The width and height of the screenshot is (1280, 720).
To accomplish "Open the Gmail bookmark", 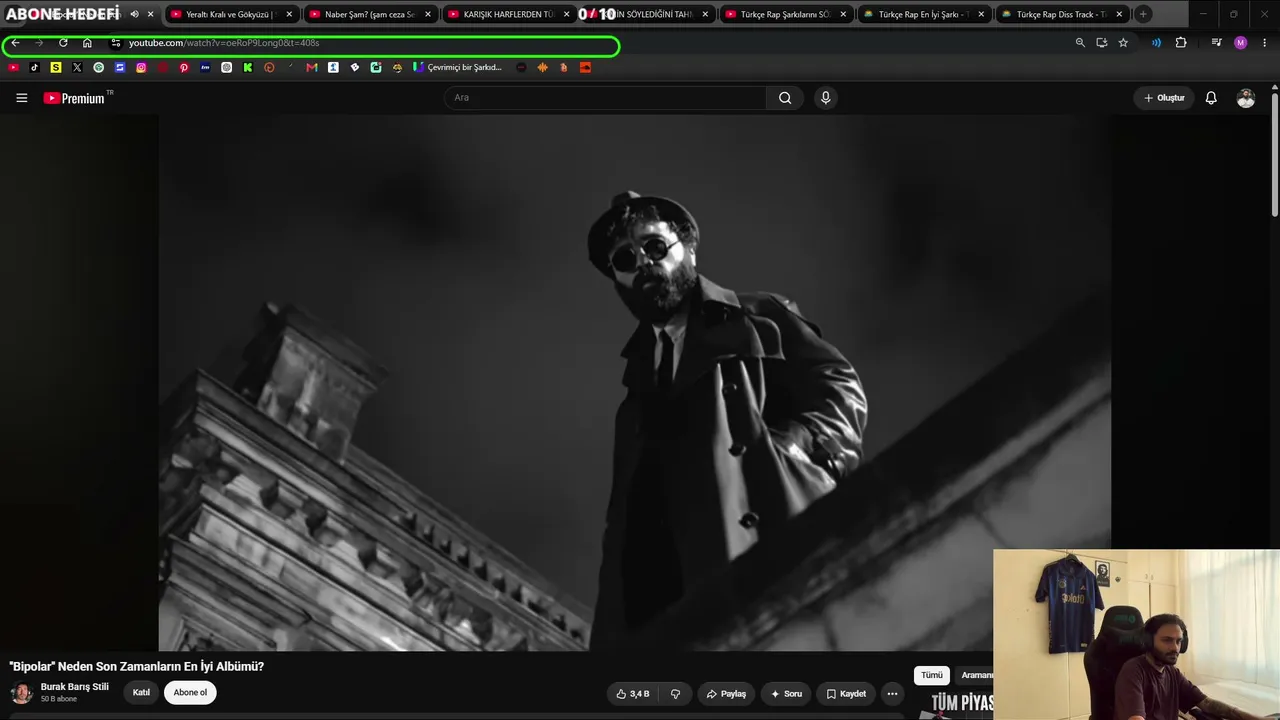I will coord(312,67).
